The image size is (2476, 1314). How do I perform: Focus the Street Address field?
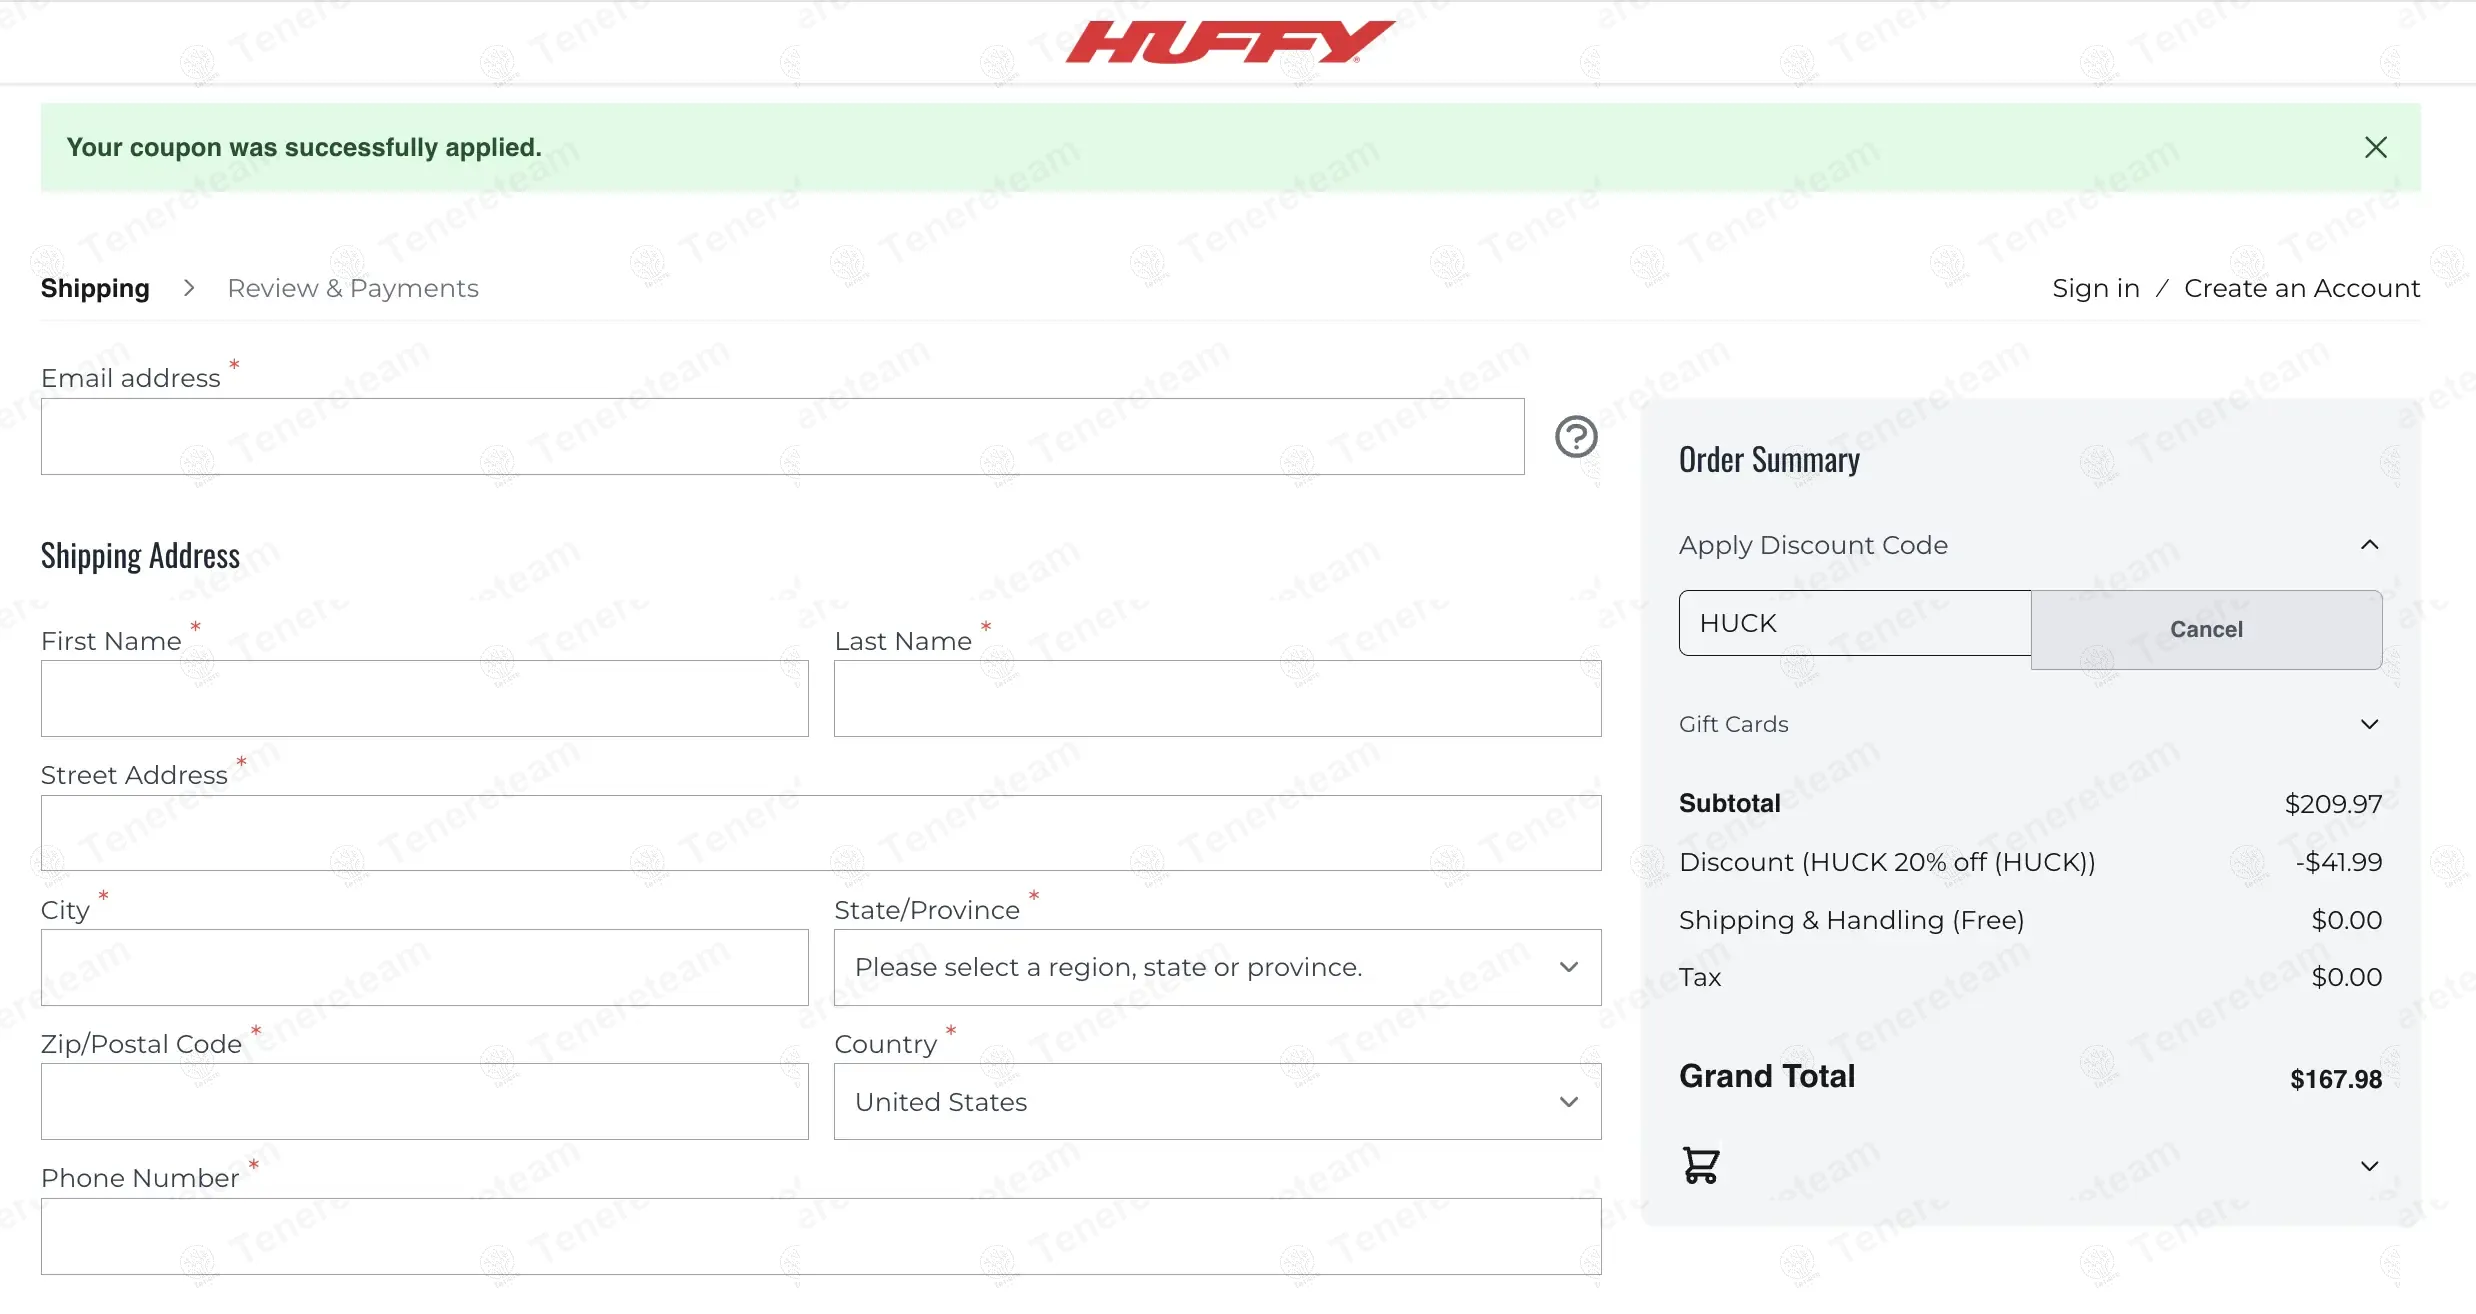(x=821, y=833)
